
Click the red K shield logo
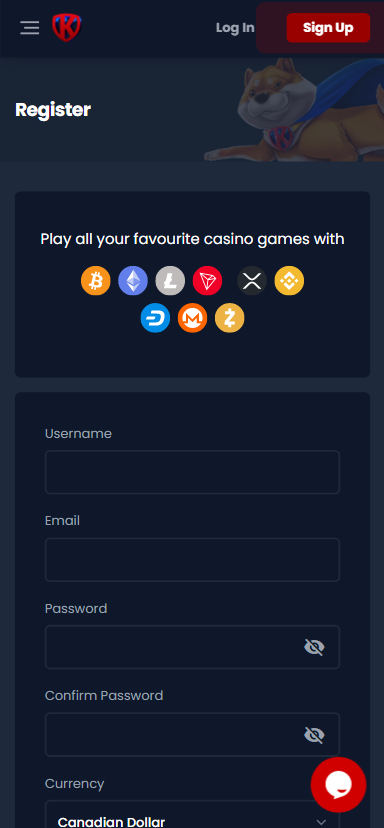[x=67, y=27]
